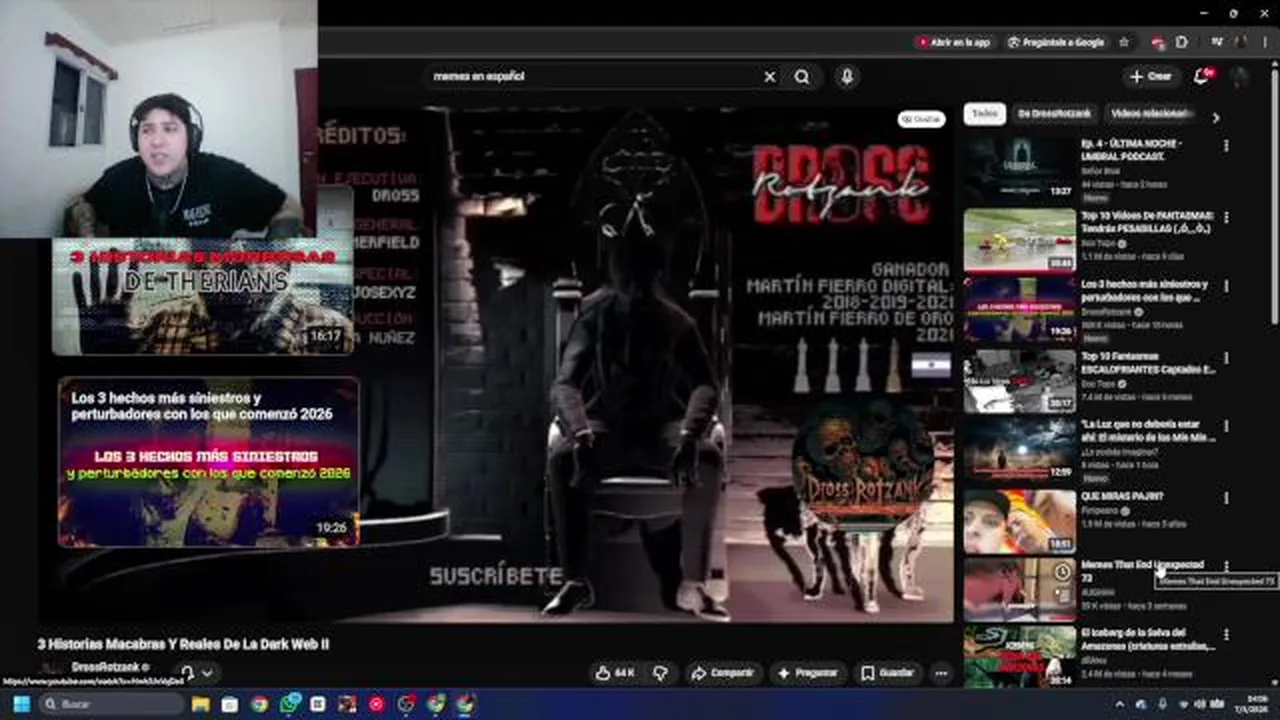Open 'Los 3 hechos más siniestros' end-screen card
The image size is (1280, 720).
(208, 462)
